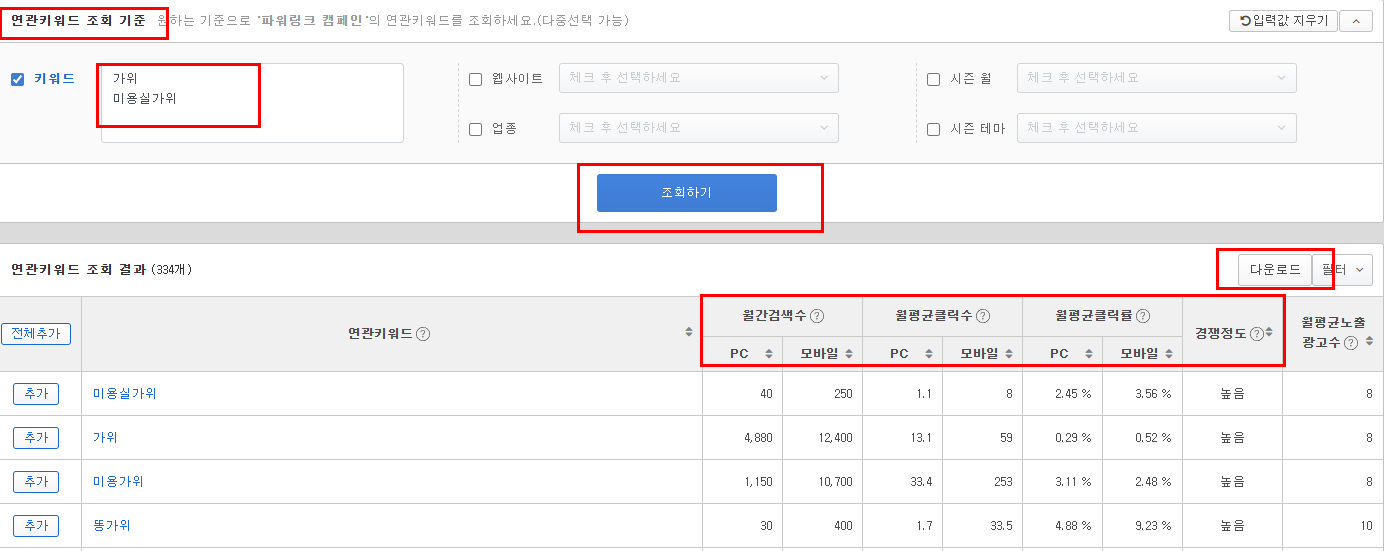The image size is (1384, 551).
Task: Tick the 업종 checkbox
Action: pyautogui.click(x=476, y=129)
